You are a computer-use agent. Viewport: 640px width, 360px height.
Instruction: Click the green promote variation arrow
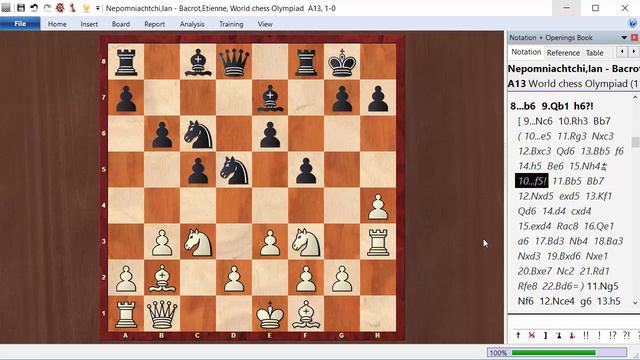pyautogui.click(x=518, y=335)
